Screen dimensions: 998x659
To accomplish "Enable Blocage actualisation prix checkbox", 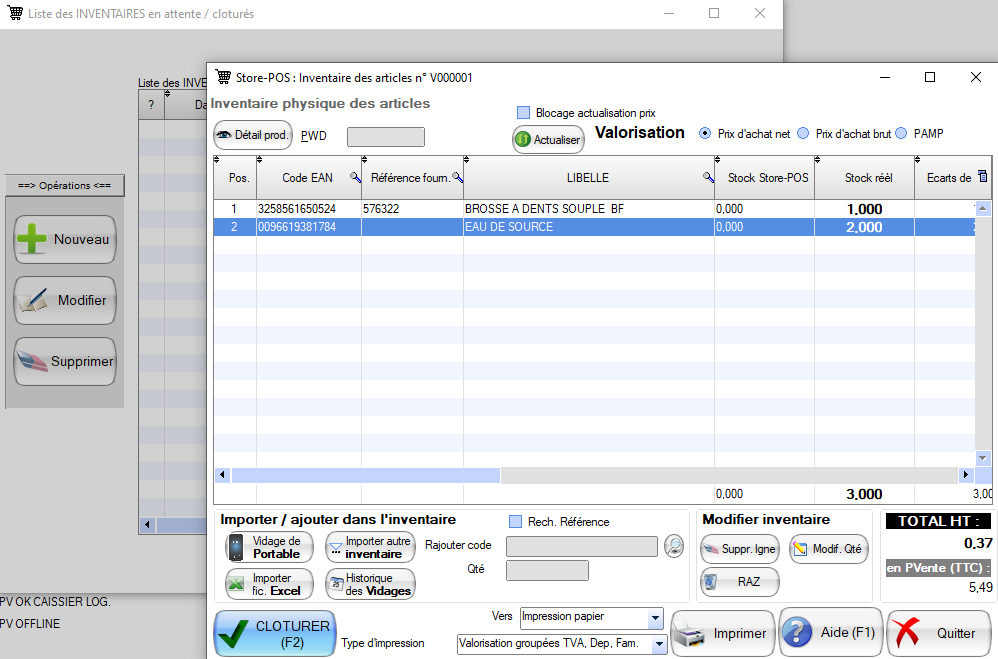I will (x=523, y=113).
